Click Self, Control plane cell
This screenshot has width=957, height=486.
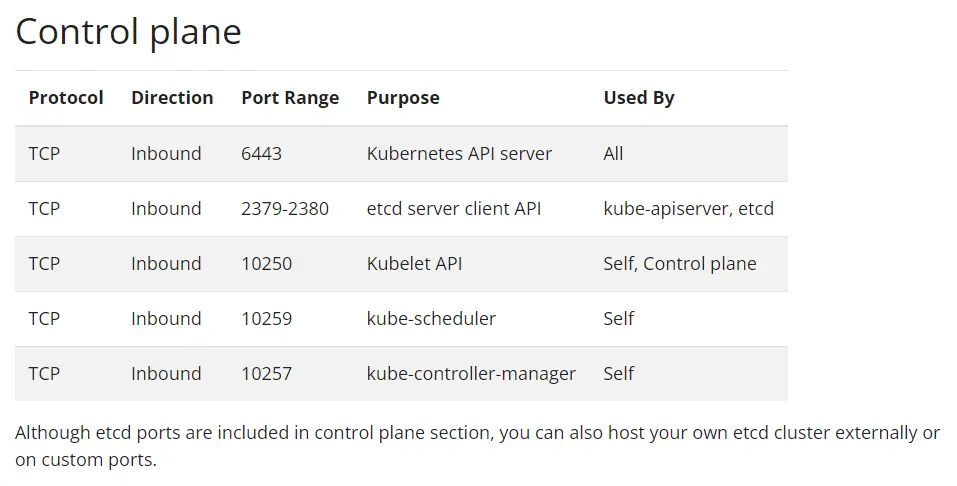click(x=680, y=264)
